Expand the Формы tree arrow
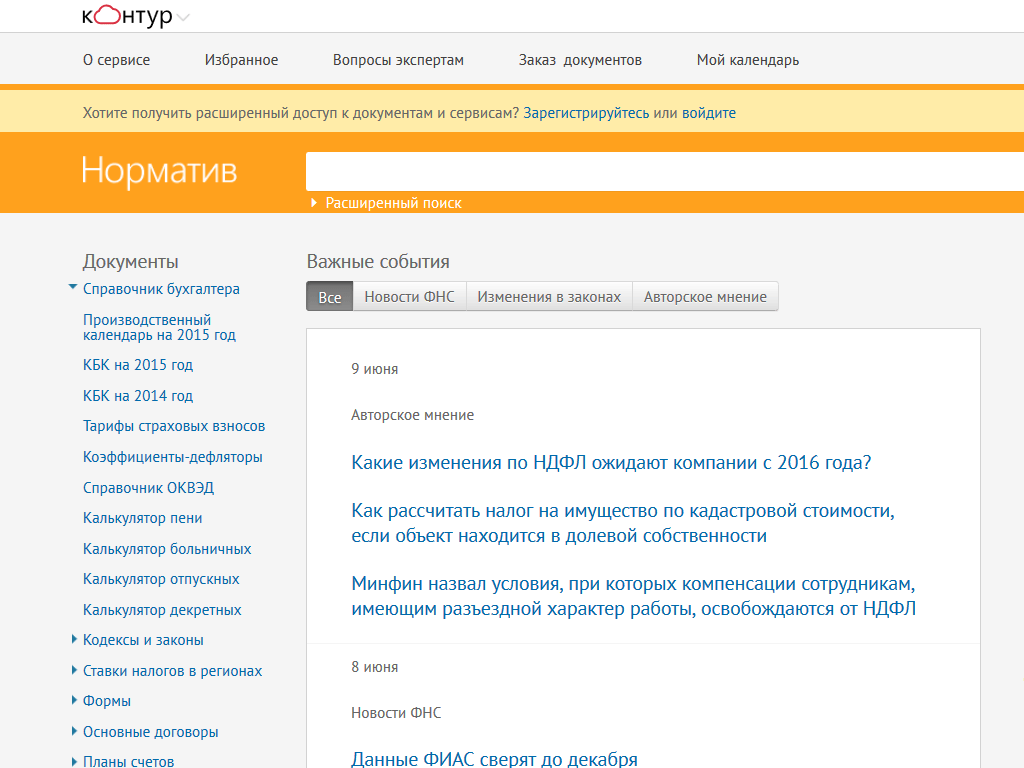Viewport: 1024px width, 768px height. click(x=74, y=700)
